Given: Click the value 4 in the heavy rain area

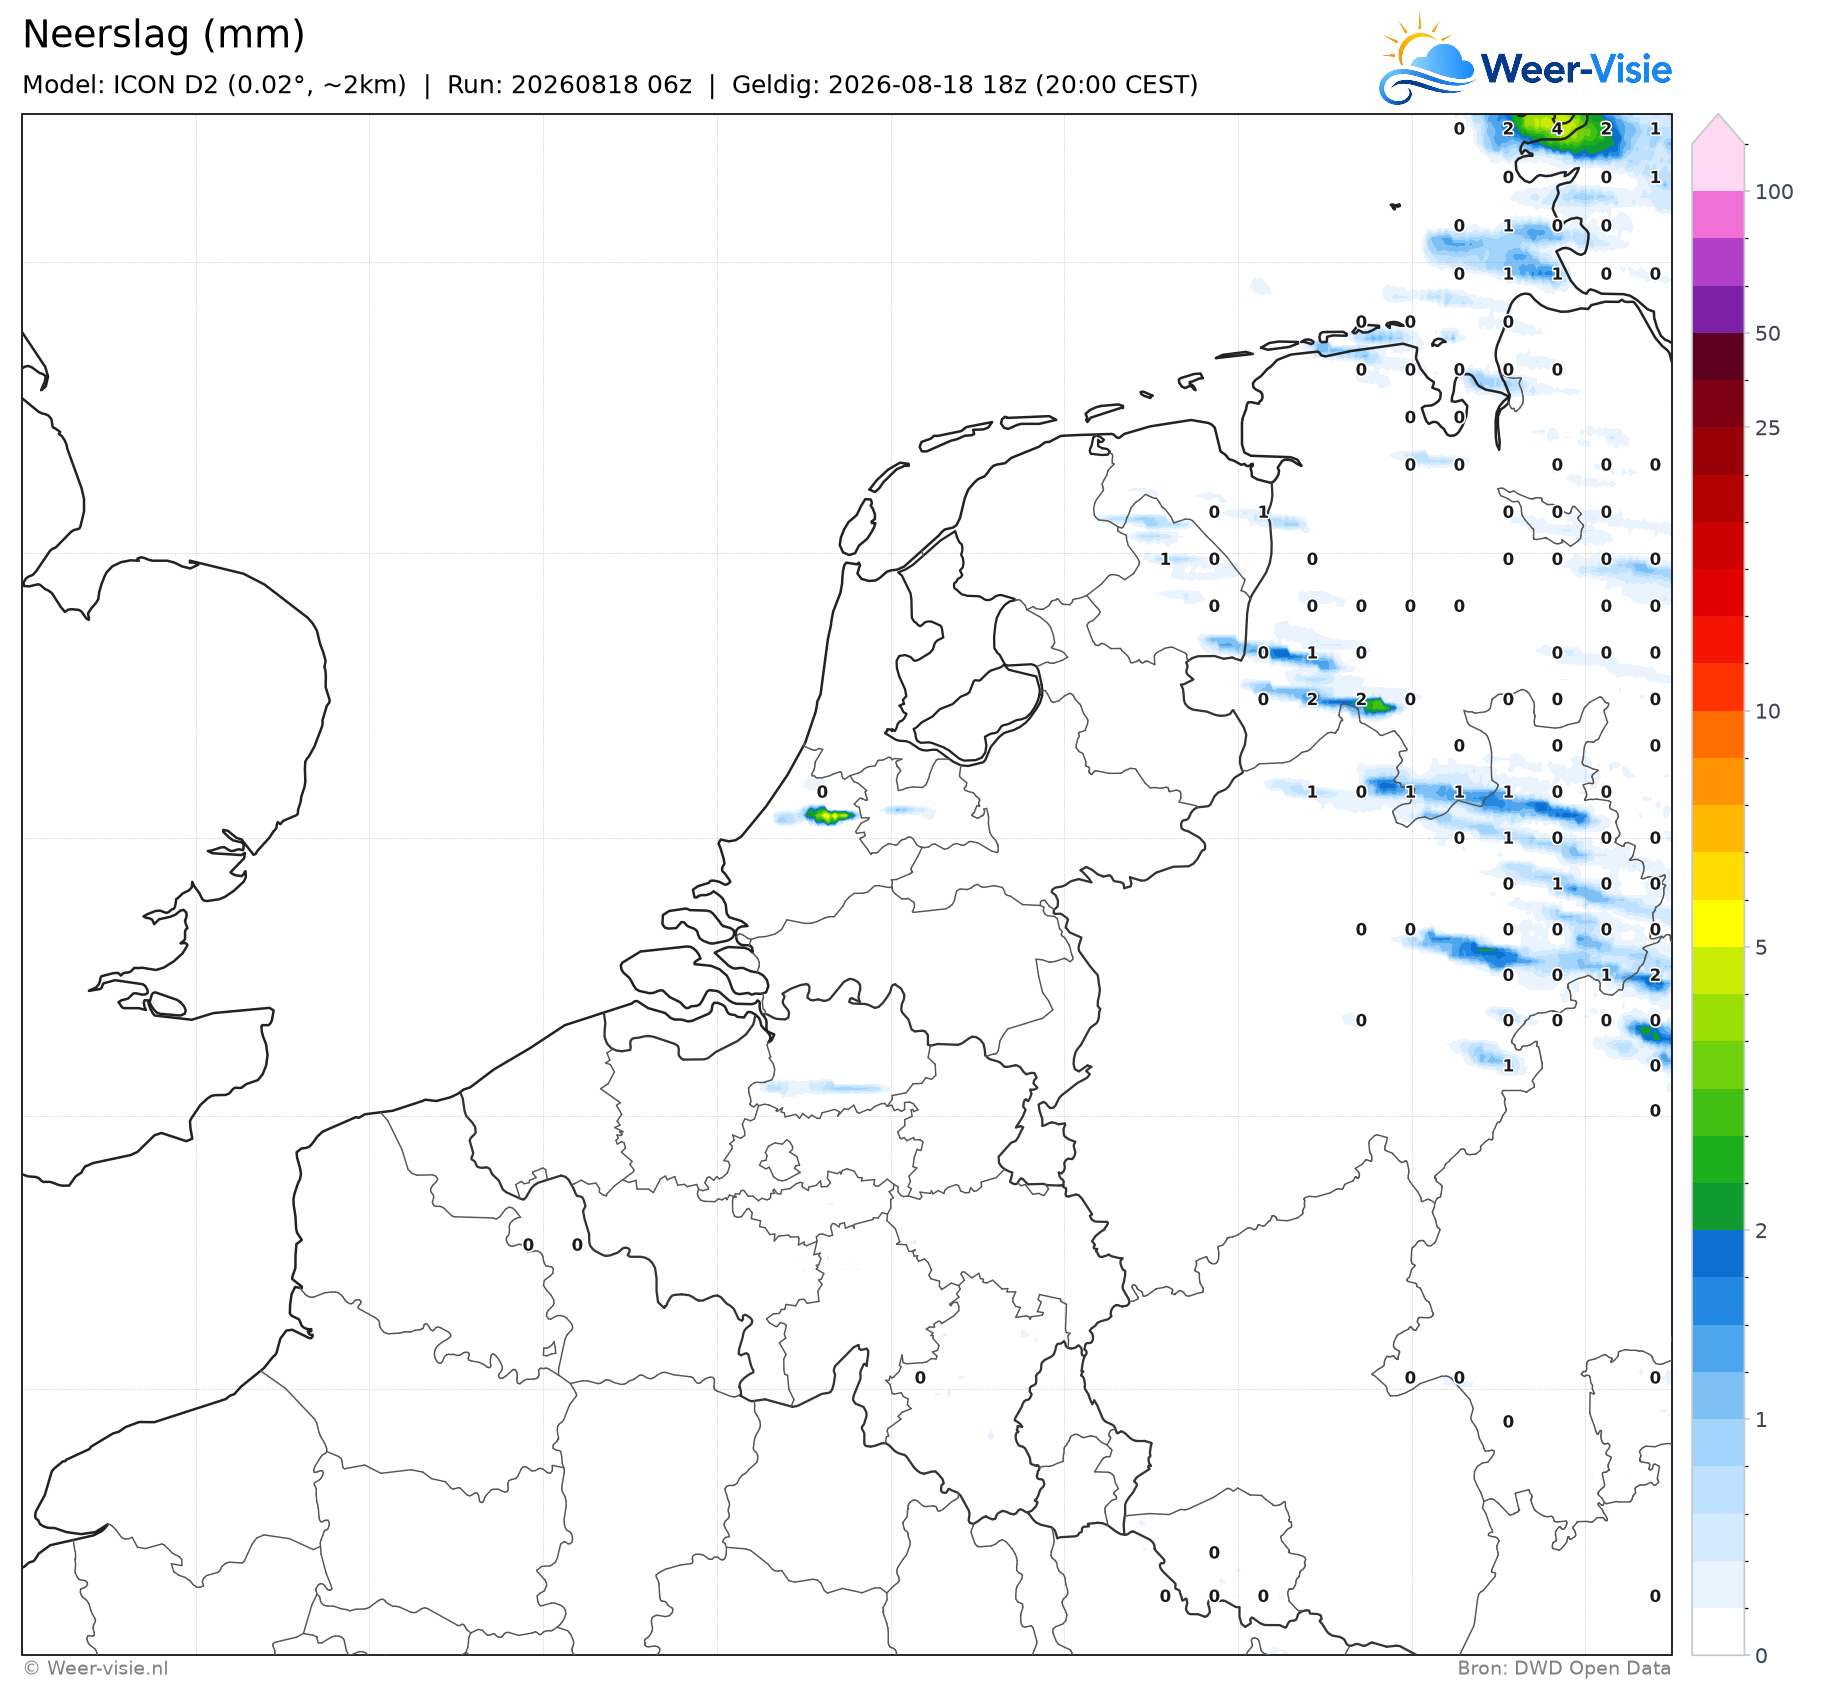Looking at the screenshot, I should [x=1556, y=129].
